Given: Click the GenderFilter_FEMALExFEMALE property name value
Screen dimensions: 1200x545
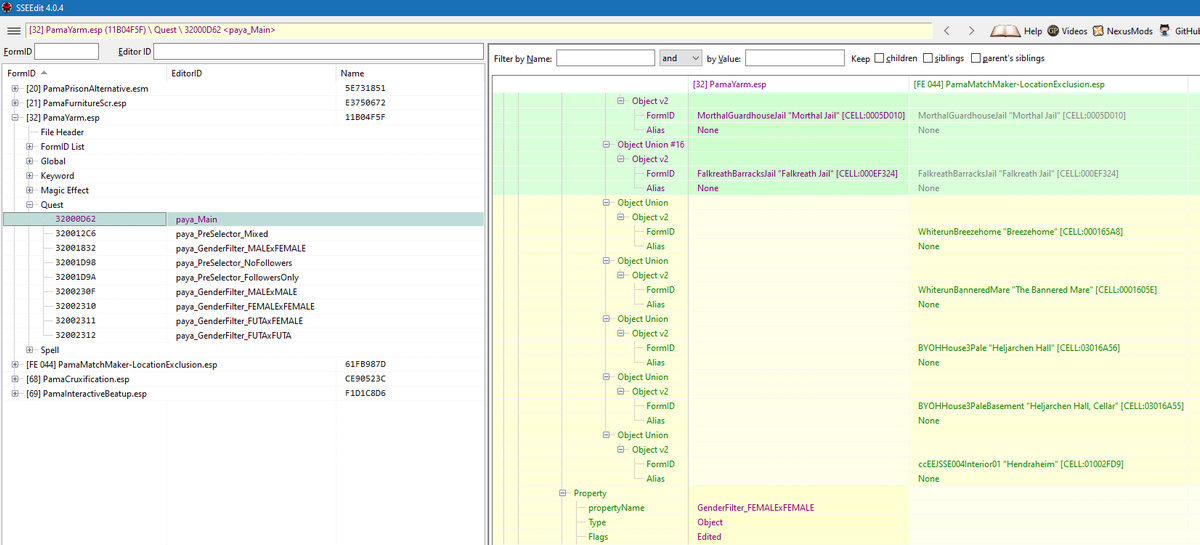Looking at the screenshot, I should 756,508.
